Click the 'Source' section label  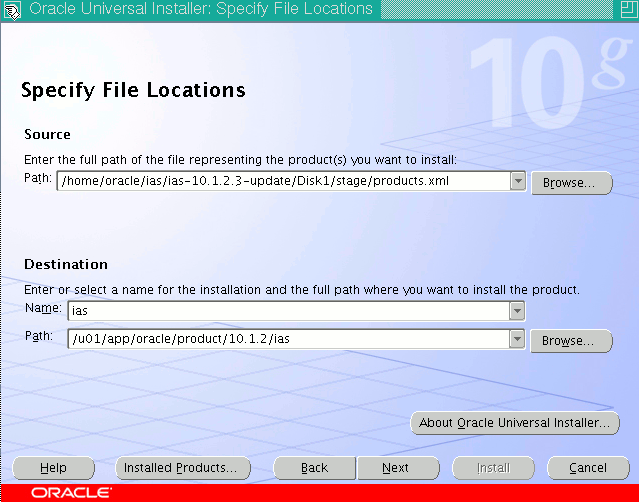click(47, 134)
